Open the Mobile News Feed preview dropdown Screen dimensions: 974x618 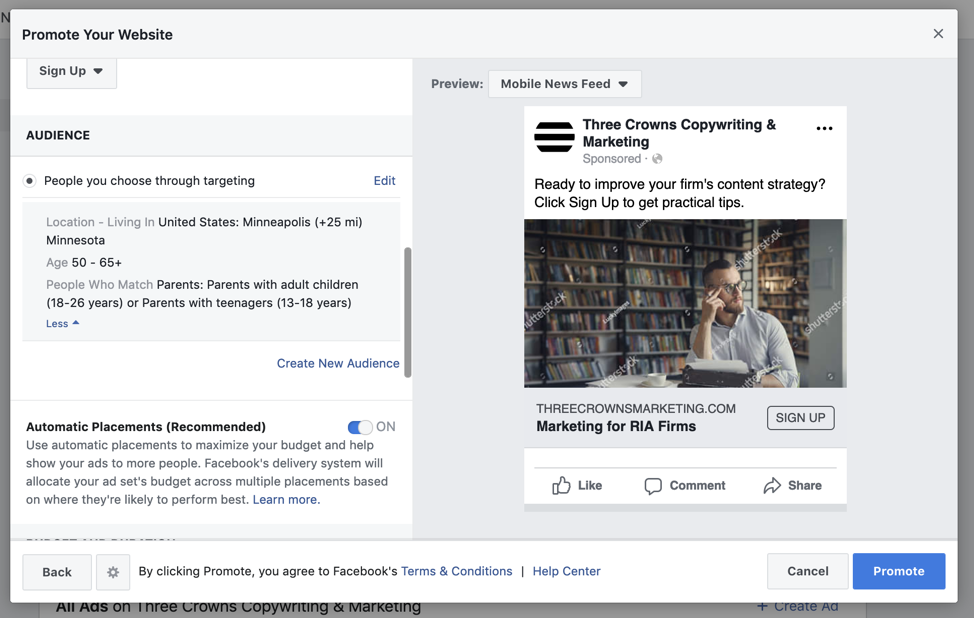[565, 84]
